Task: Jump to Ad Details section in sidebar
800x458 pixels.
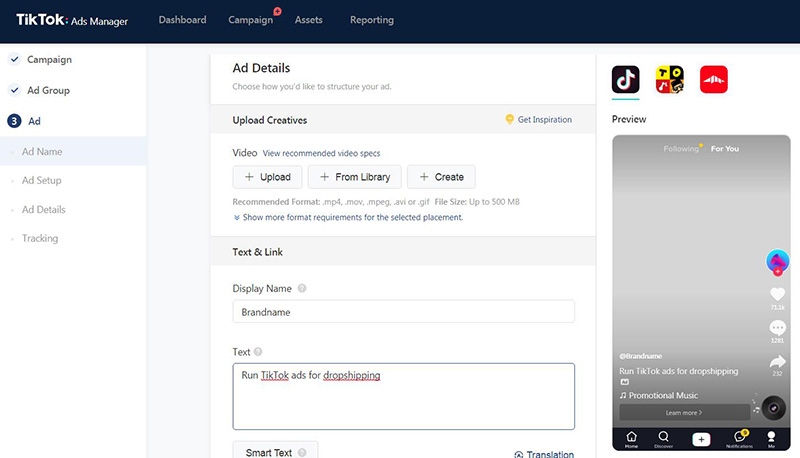Action: pyautogui.click(x=43, y=209)
